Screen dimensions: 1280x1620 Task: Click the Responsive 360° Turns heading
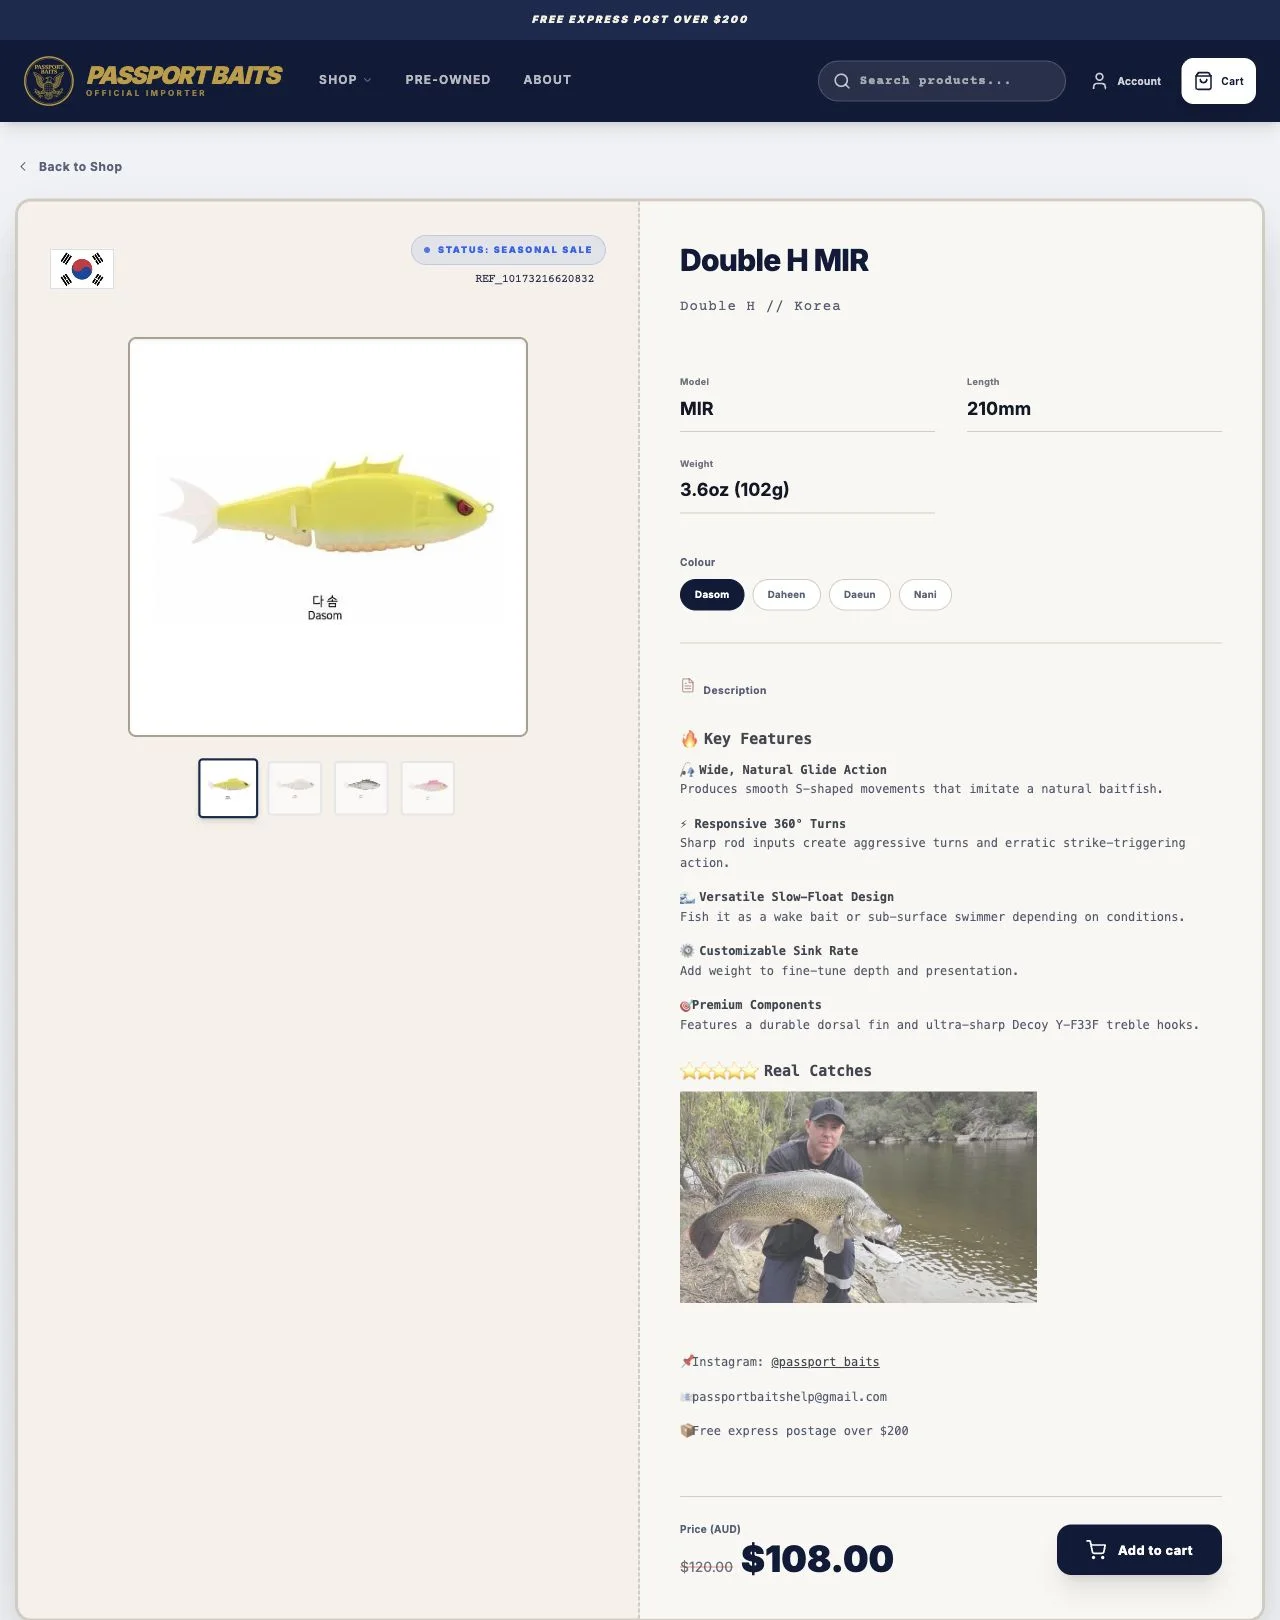tap(770, 824)
